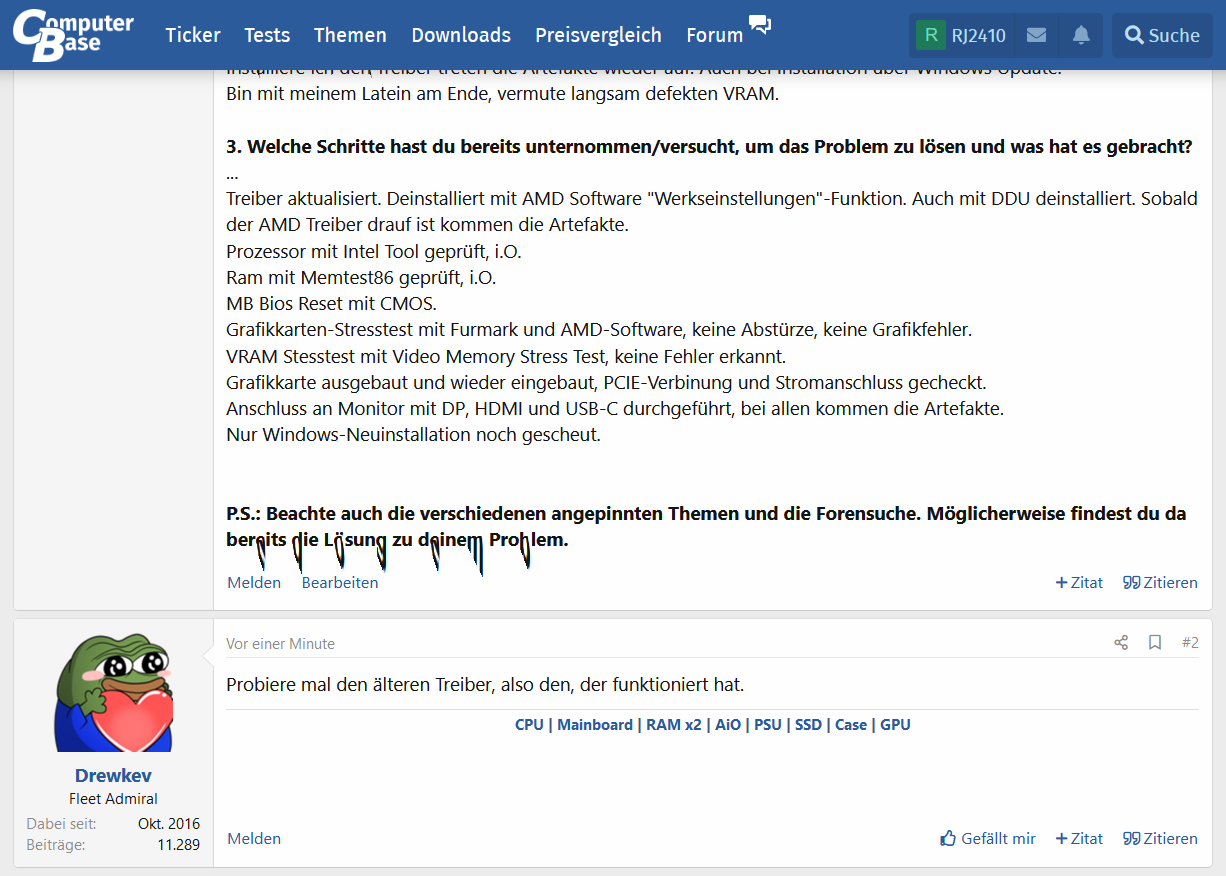This screenshot has width=1226, height=876.
Task: Open the Suche search button
Action: (x=1162, y=35)
